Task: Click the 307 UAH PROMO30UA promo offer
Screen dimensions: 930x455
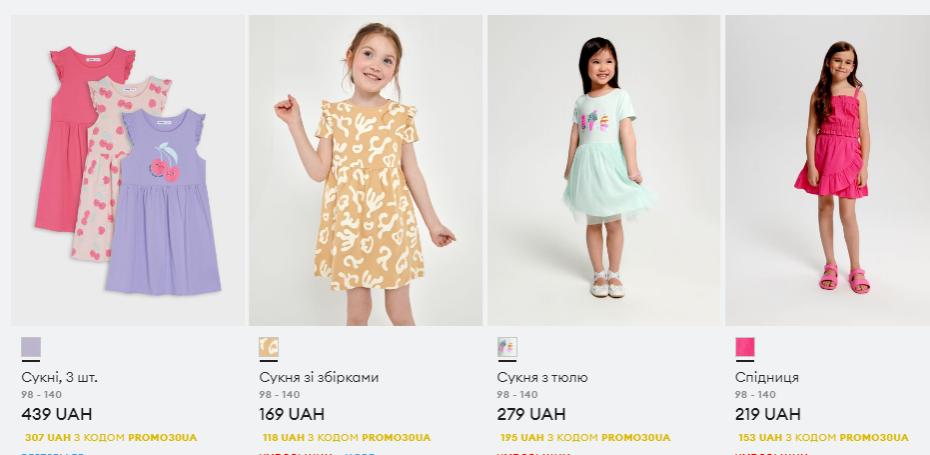Action: pyautogui.click(x=111, y=438)
